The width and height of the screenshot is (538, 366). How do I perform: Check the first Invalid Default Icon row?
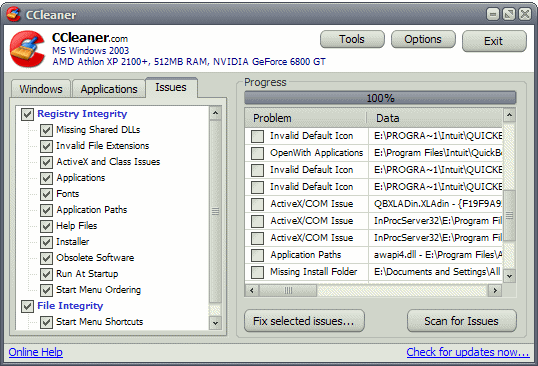click(257, 136)
